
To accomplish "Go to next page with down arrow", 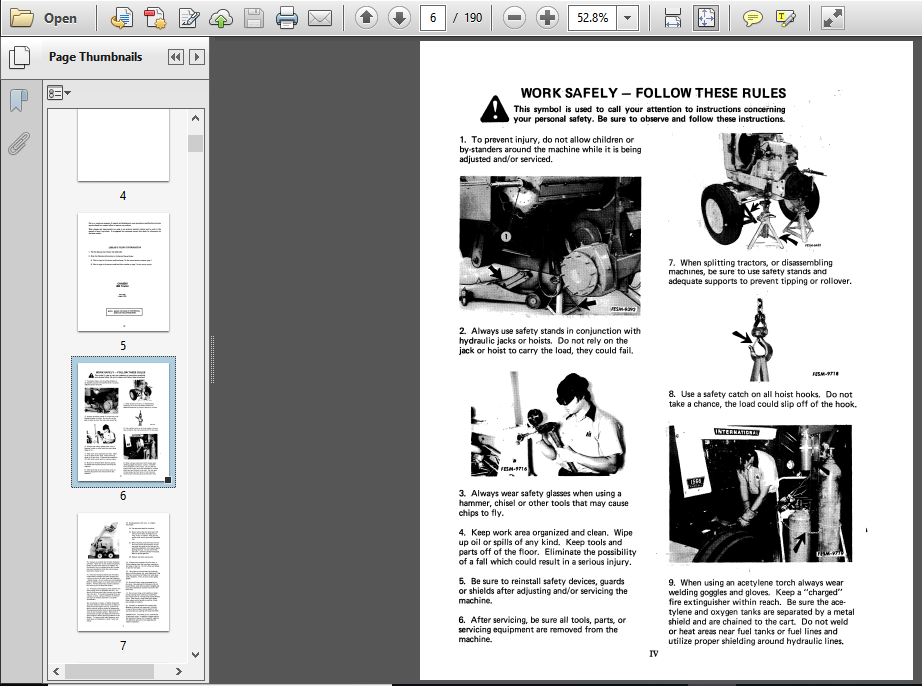I will pyautogui.click(x=399, y=18).
